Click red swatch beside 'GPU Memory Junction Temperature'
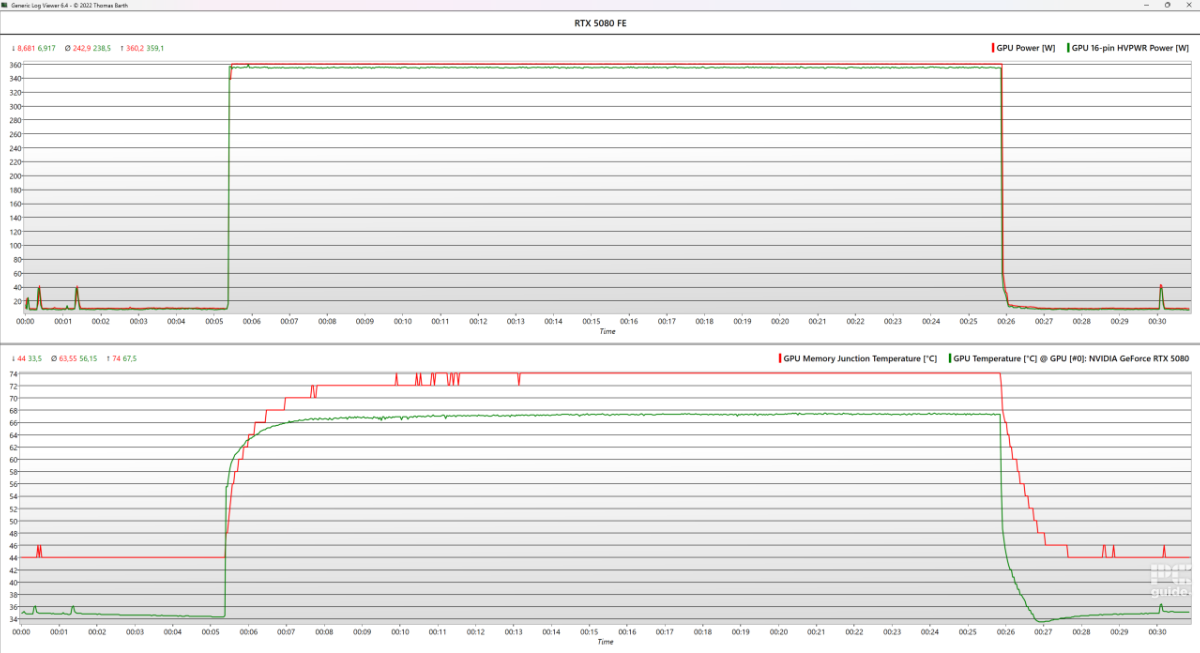Viewport: 1200px width, 653px height. point(780,357)
